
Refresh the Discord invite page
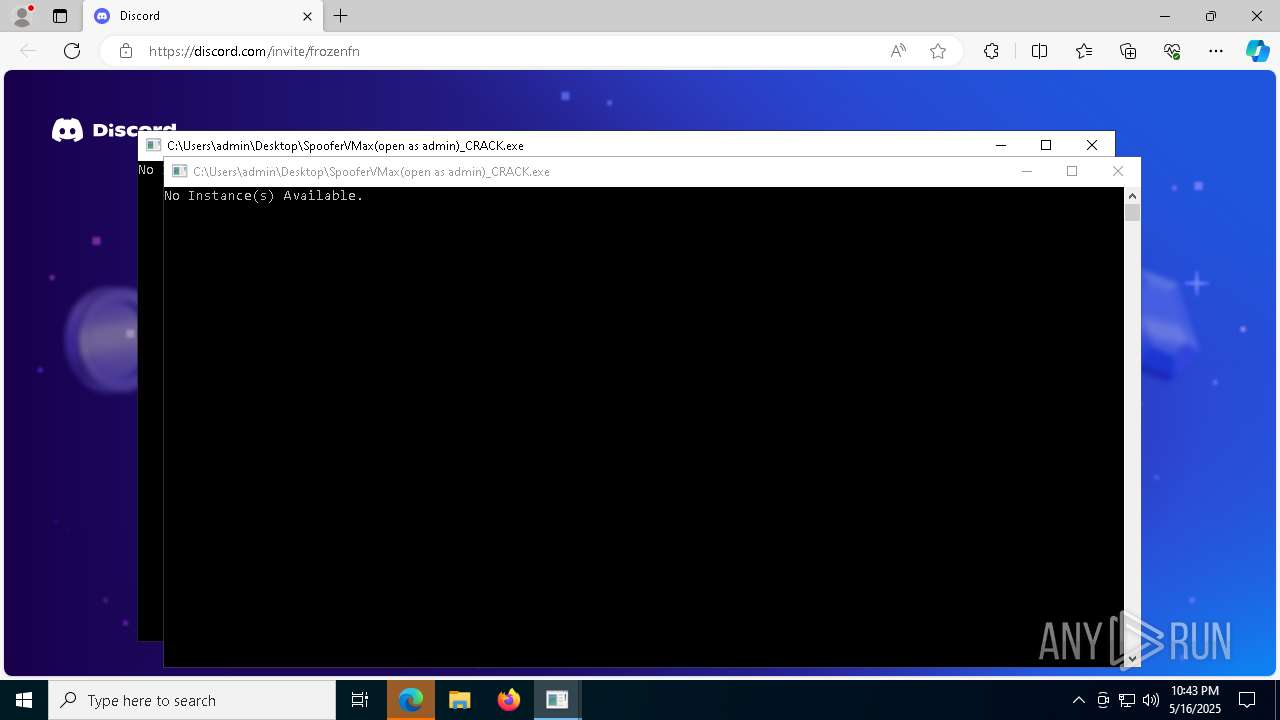point(72,51)
